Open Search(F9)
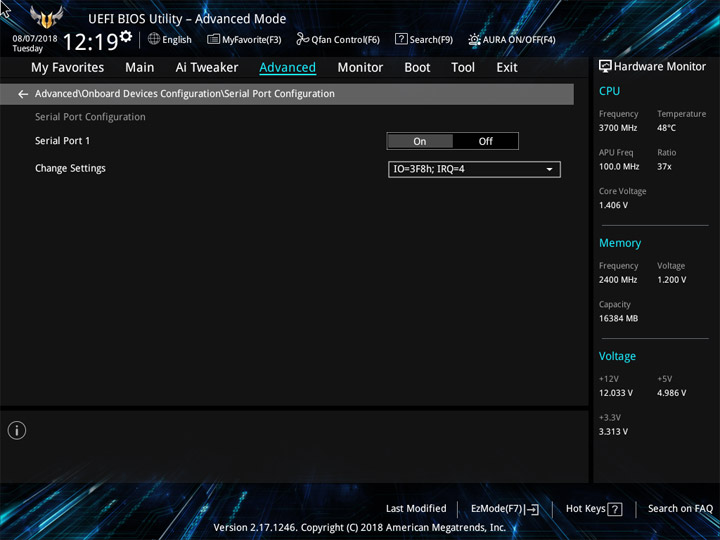 424,39
